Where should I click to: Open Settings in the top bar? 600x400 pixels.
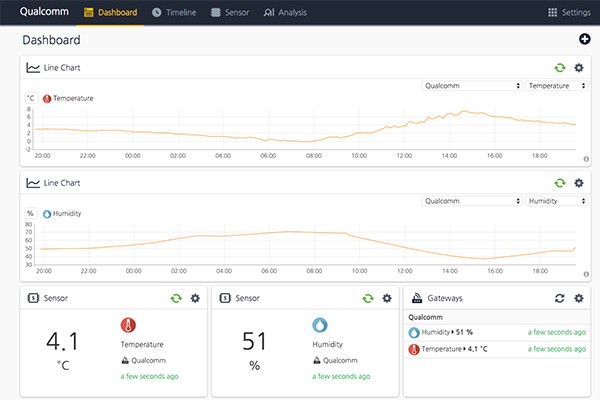(569, 13)
